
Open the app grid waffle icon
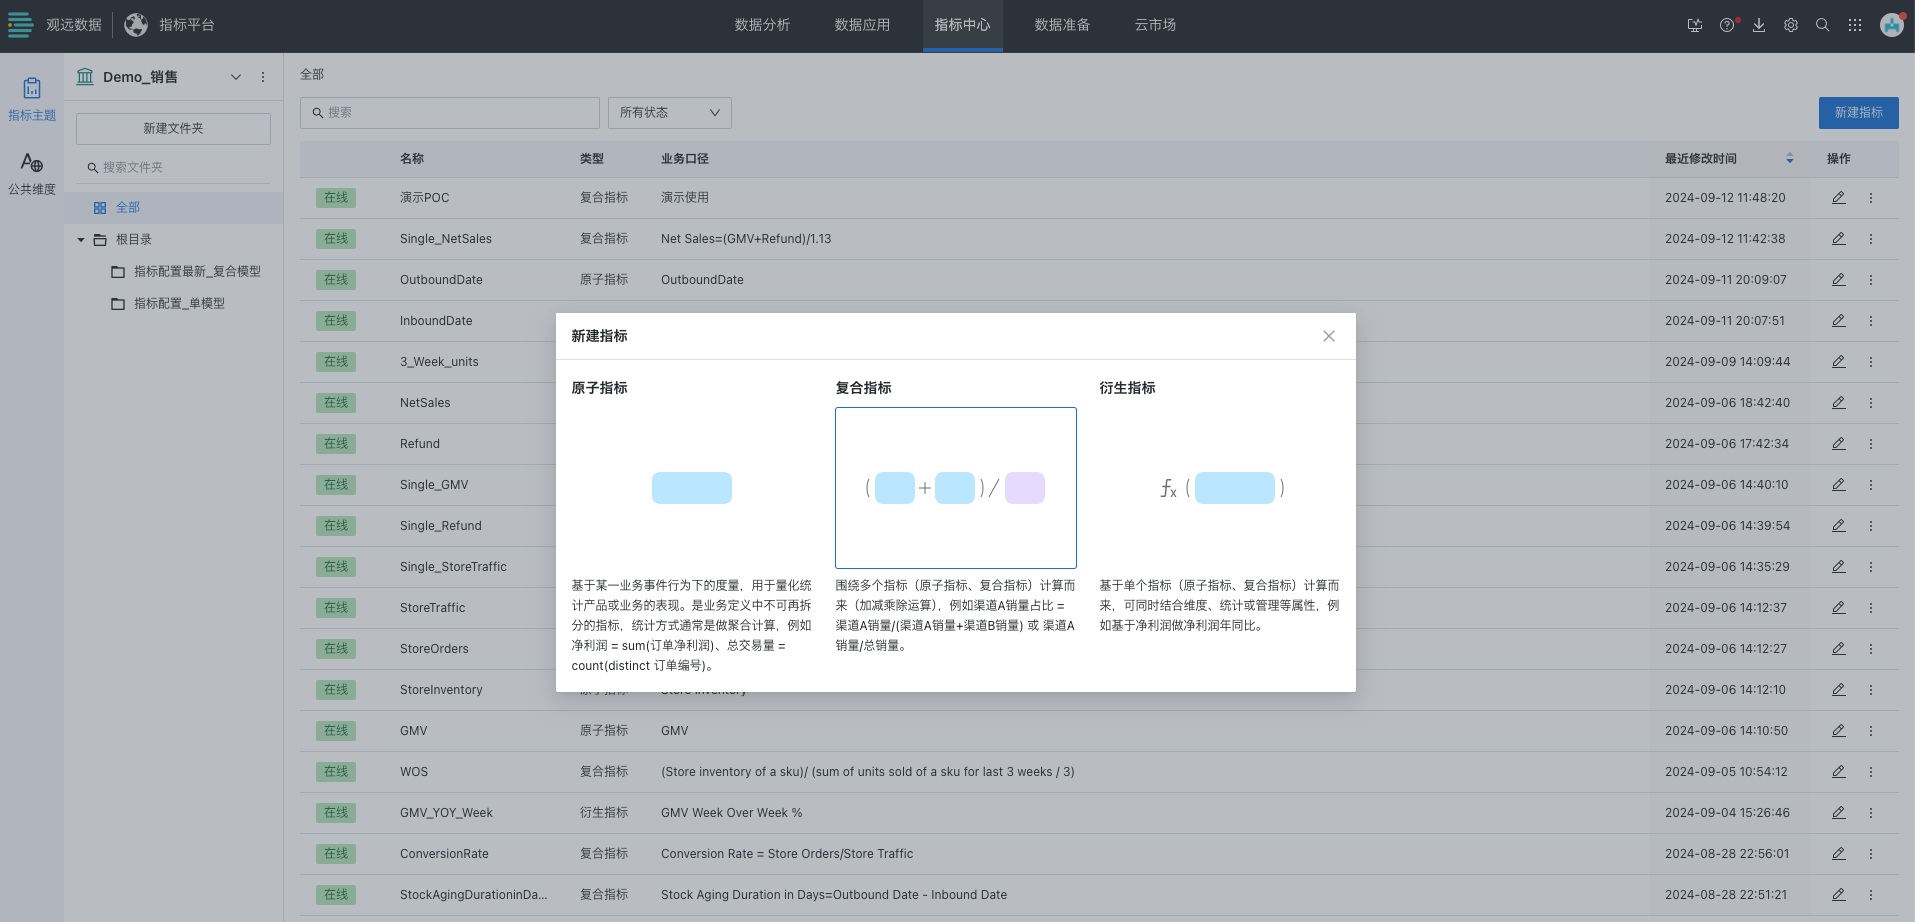1855,25
